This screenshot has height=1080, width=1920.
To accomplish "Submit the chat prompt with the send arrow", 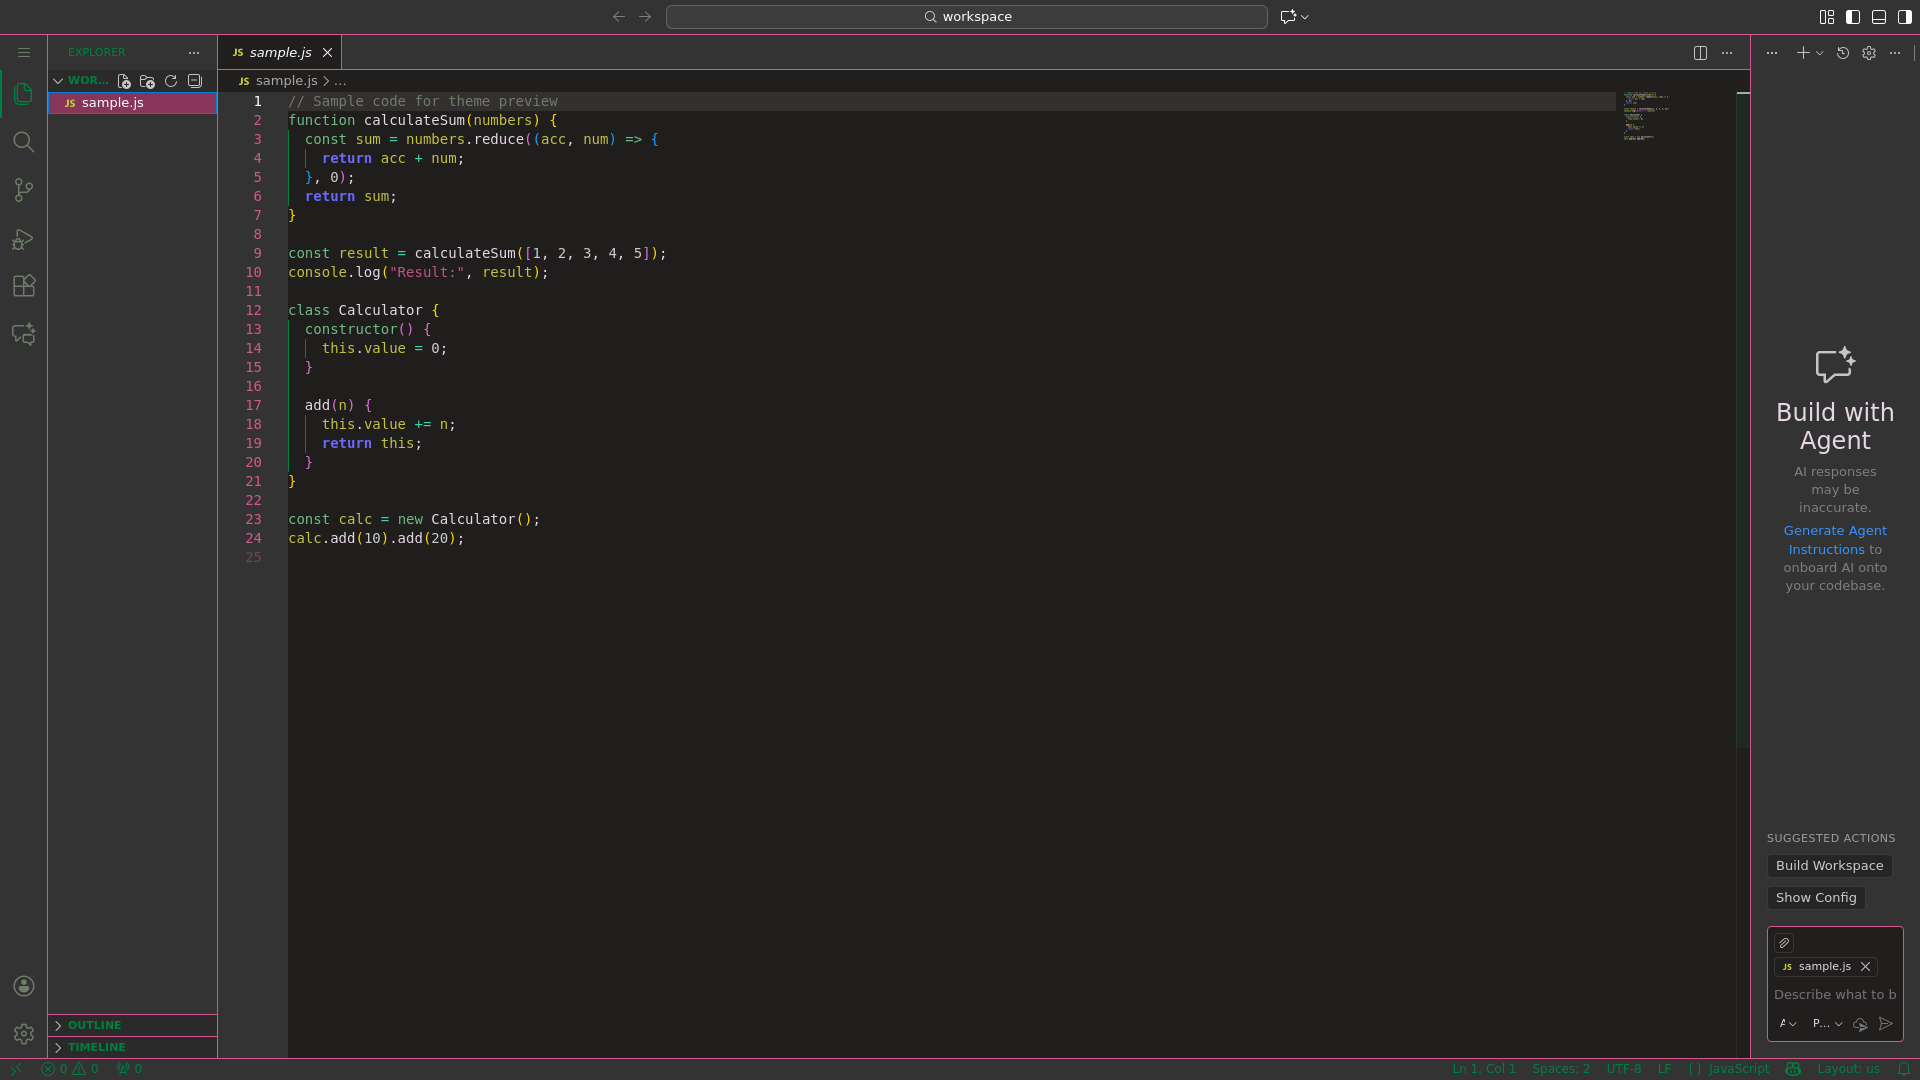I will coord(1886,1024).
